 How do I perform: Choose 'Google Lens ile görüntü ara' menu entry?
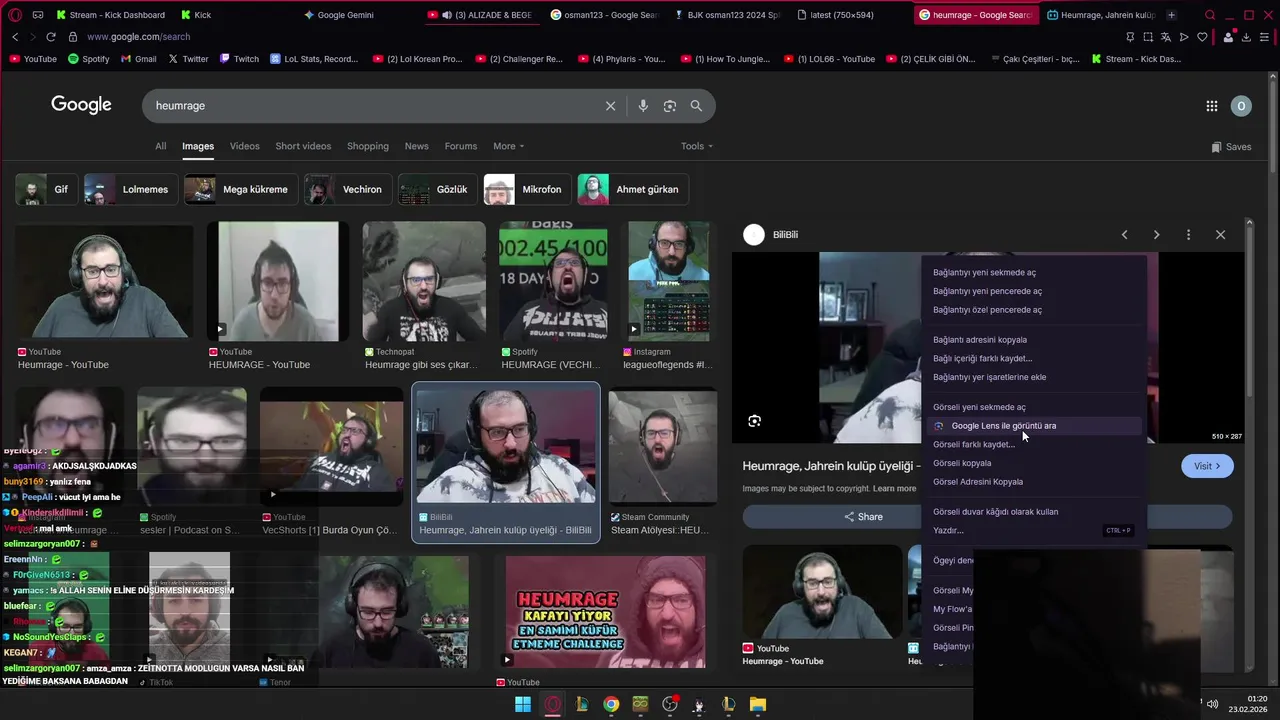pyautogui.click(x=1034, y=426)
